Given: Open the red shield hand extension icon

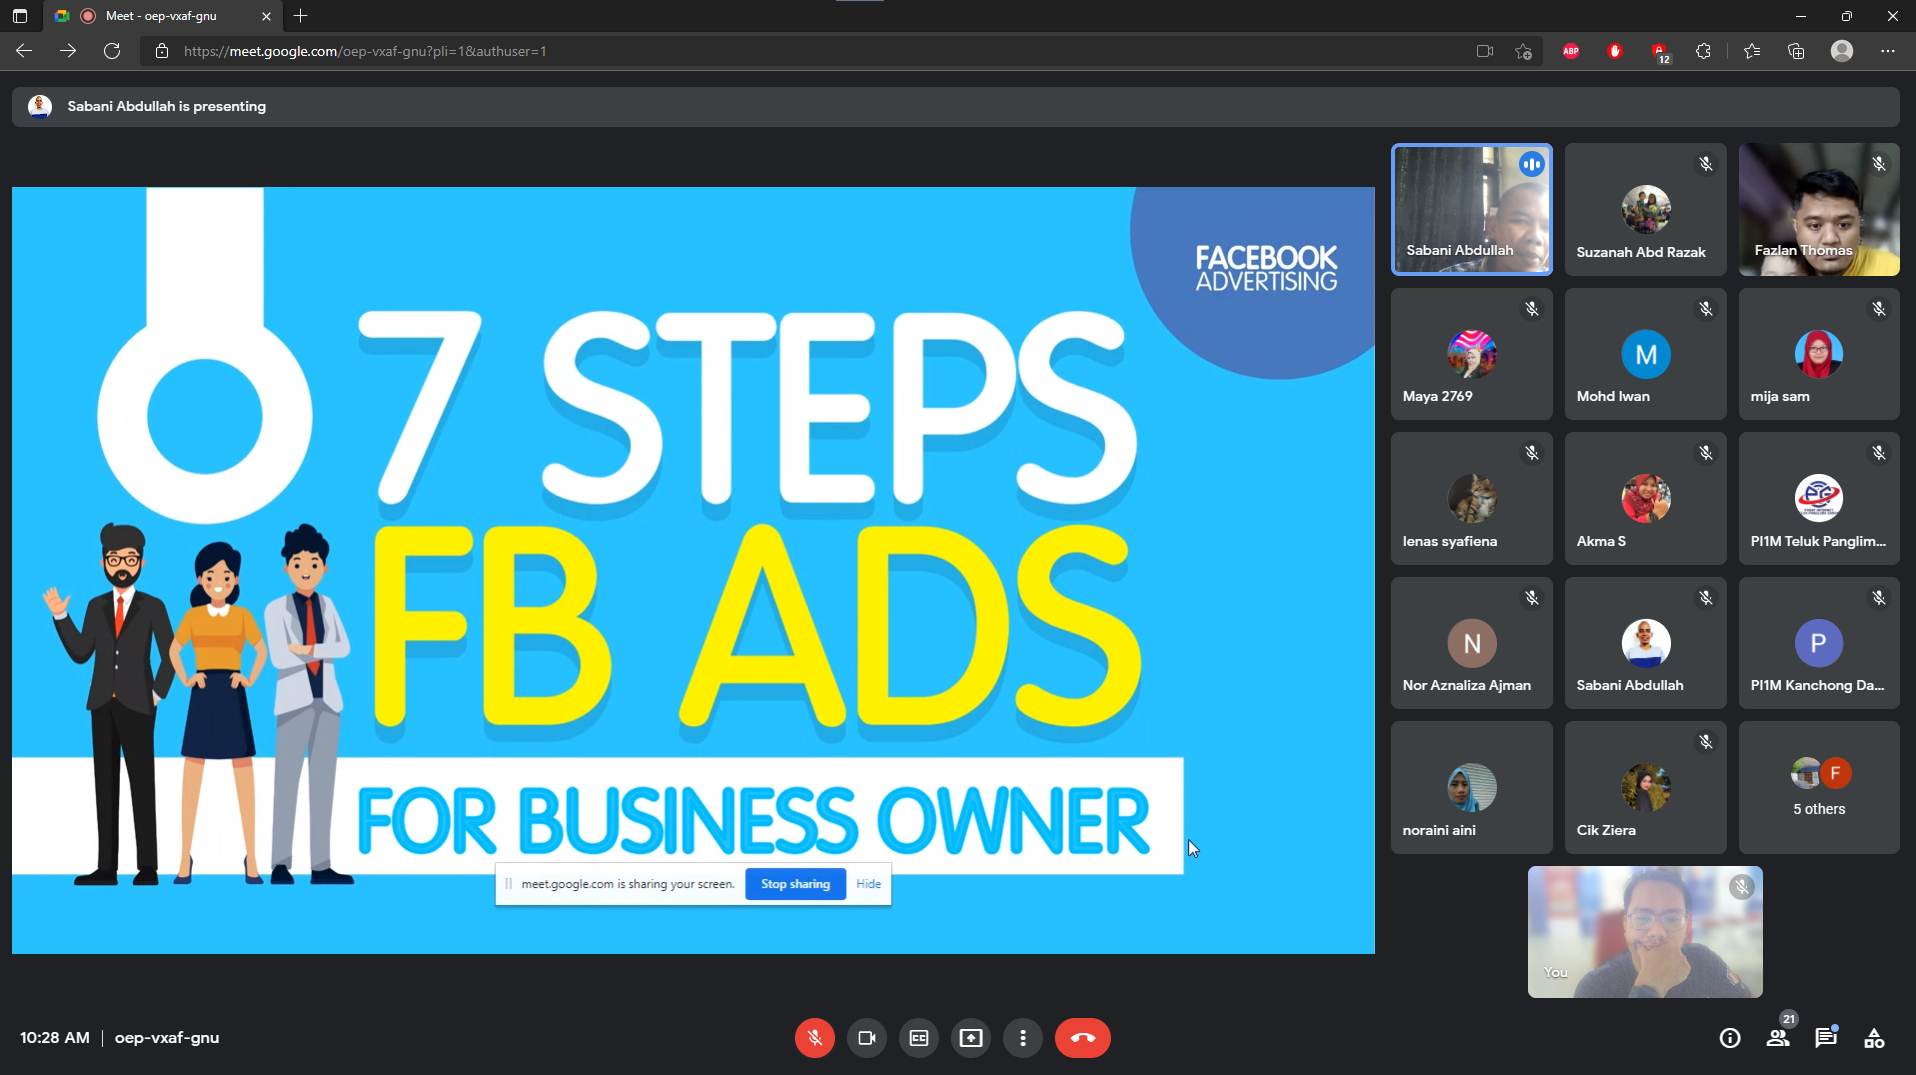Looking at the screenshot, I should (1614, 51).
